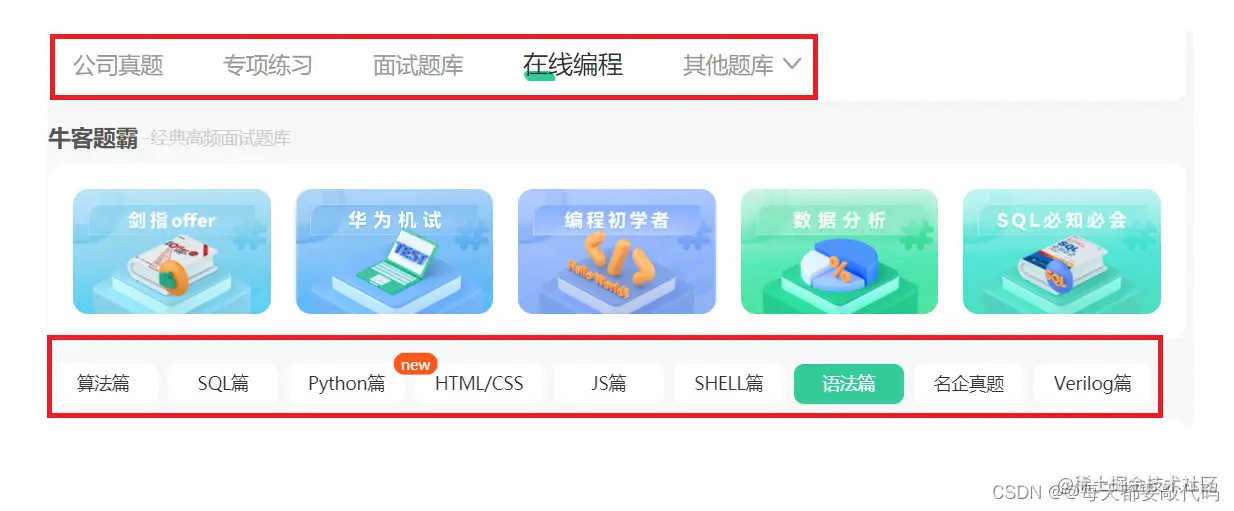Open the 华为机试 card with laptop icon
This screenshot has width=1234, height=511.
[x=394, y=251]
